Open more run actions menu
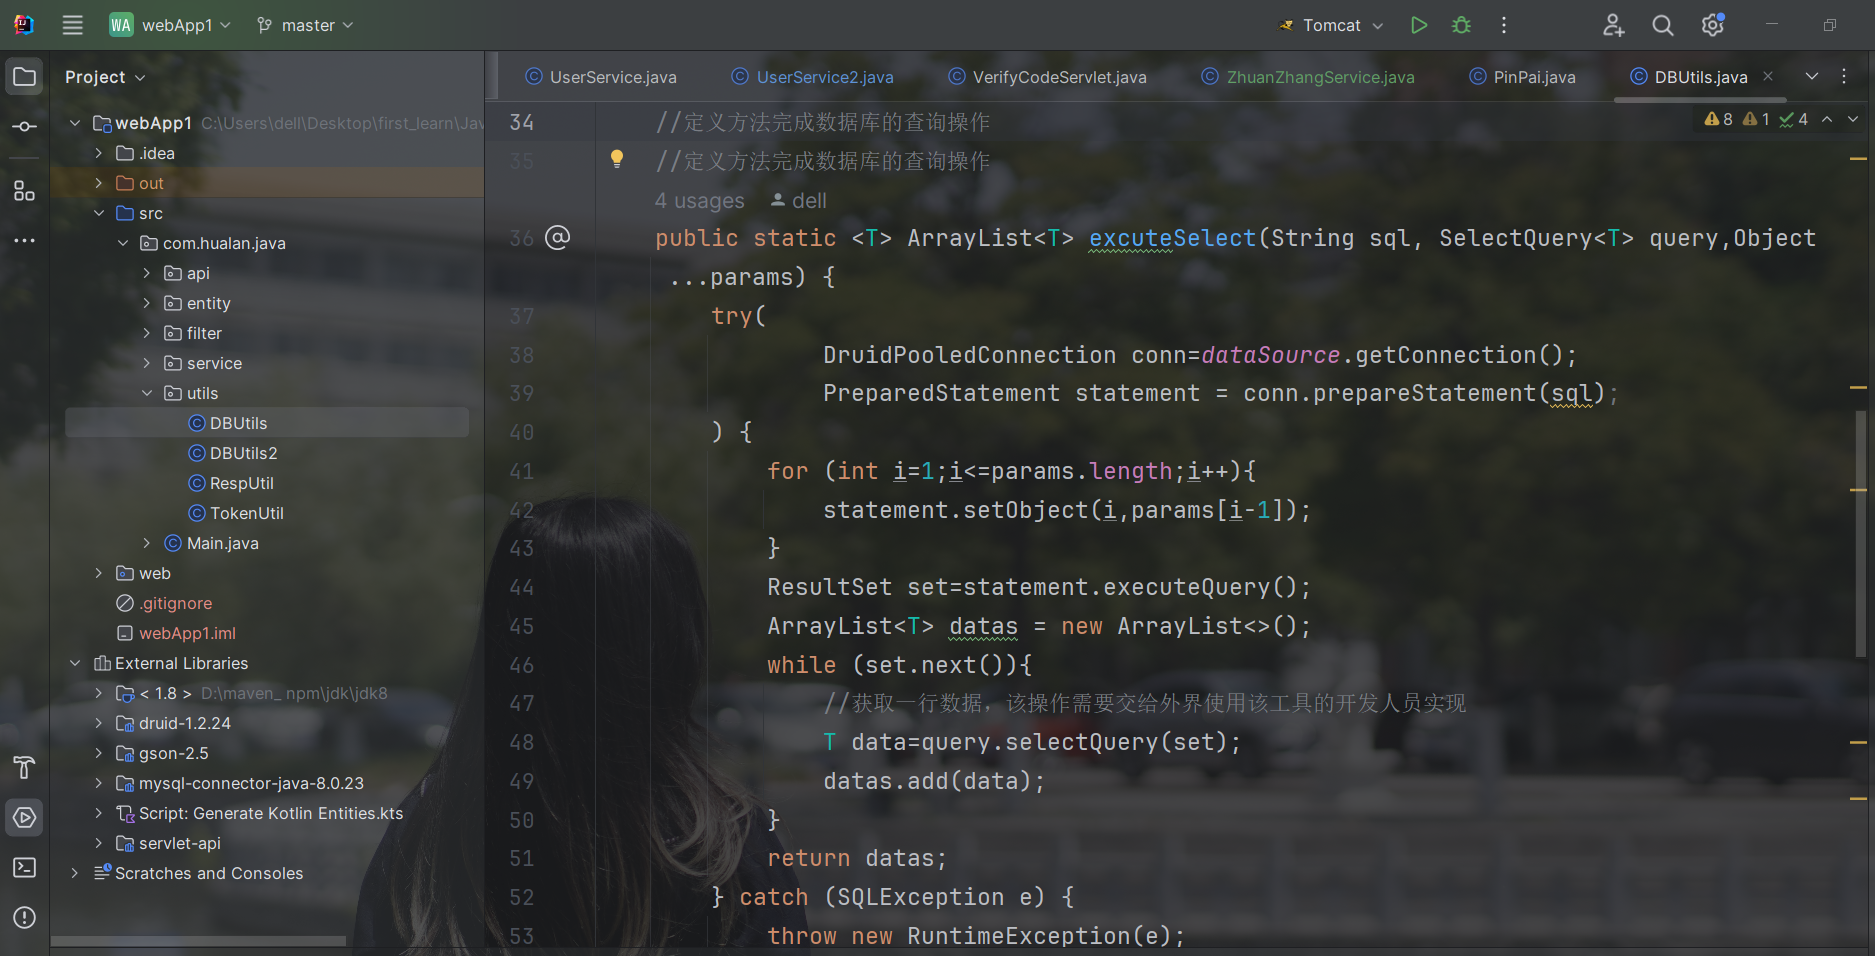Viewport: 1875px width, 956px height. pos(1504,25)
